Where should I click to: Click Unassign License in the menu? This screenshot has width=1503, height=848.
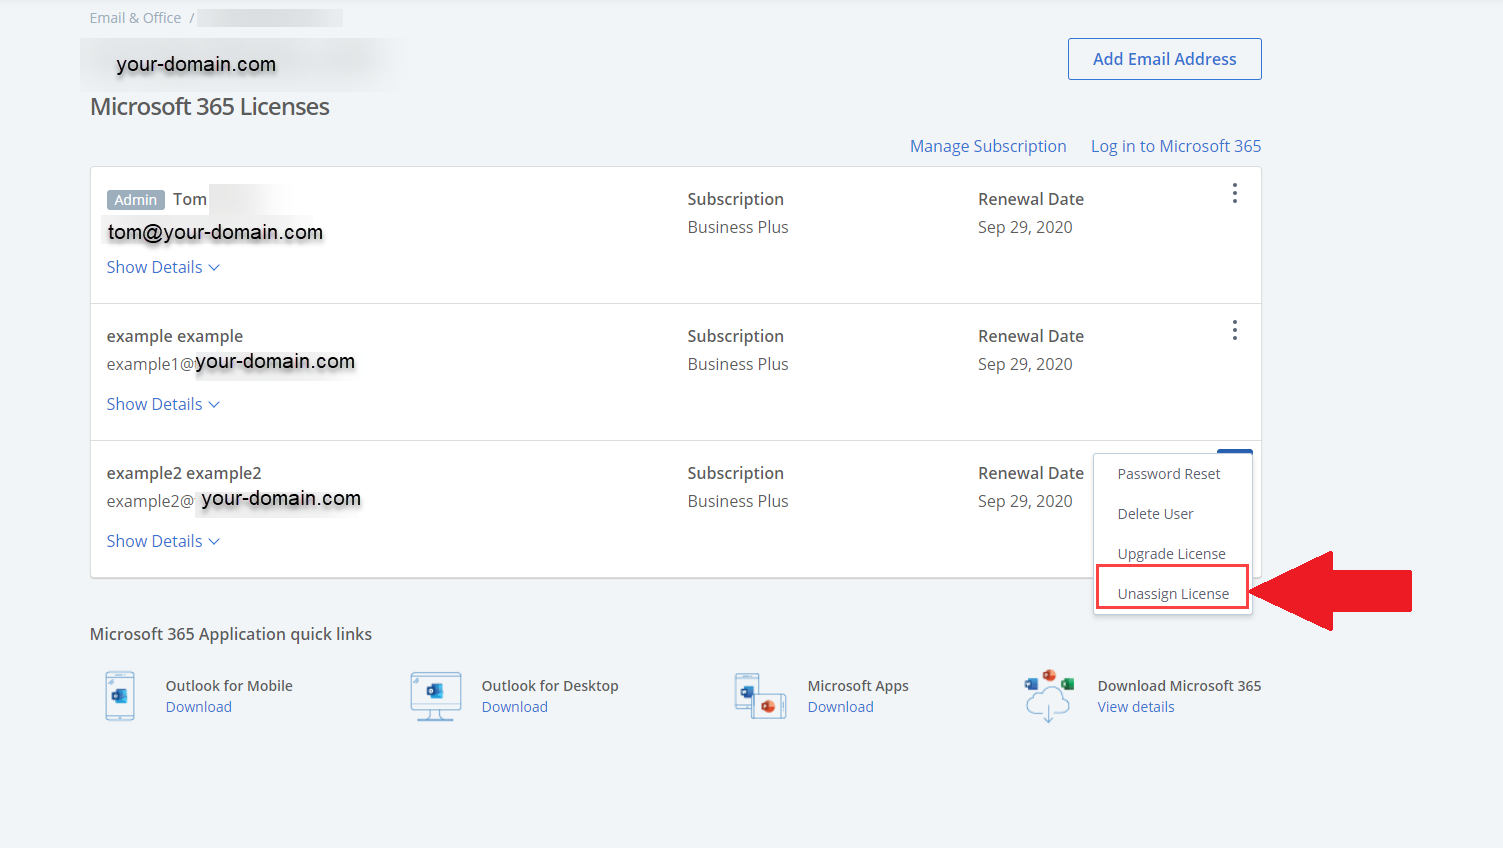pyautogui.click(x=1173, y=594)
